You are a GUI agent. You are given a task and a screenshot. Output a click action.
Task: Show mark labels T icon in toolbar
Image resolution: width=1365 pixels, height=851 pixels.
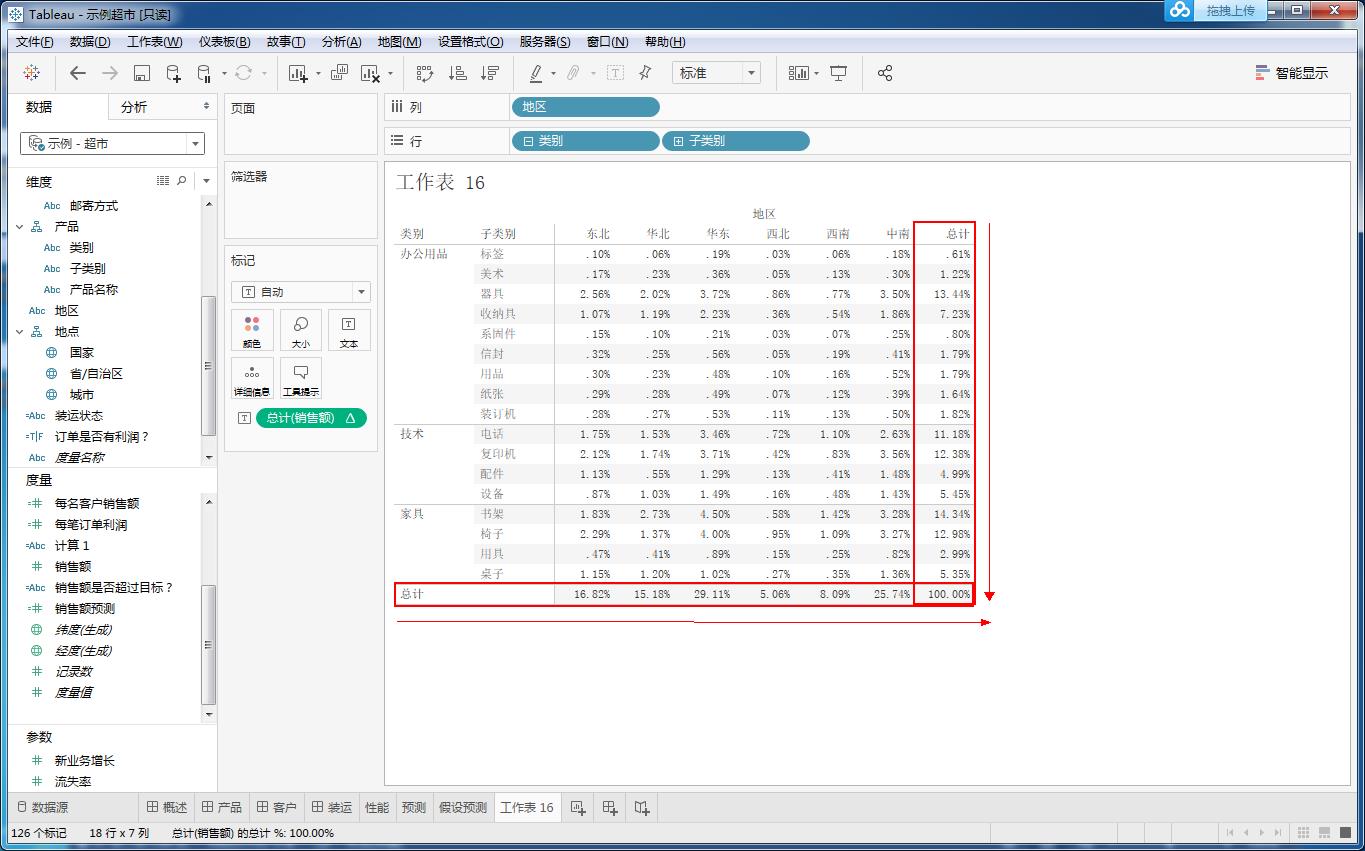click(x=615, y=73)
